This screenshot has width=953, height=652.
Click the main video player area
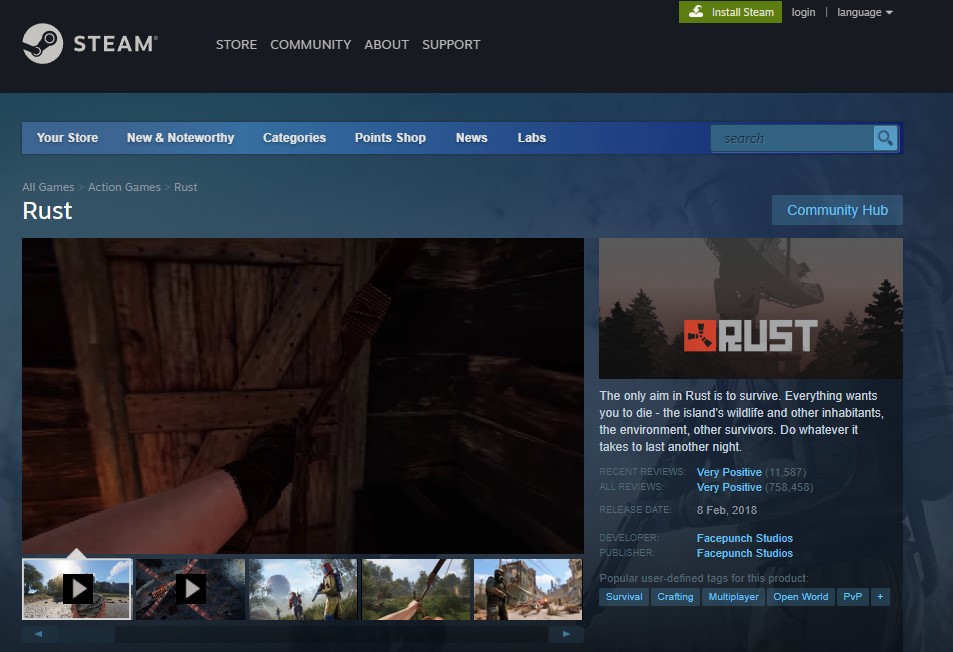tap(303, 396)
